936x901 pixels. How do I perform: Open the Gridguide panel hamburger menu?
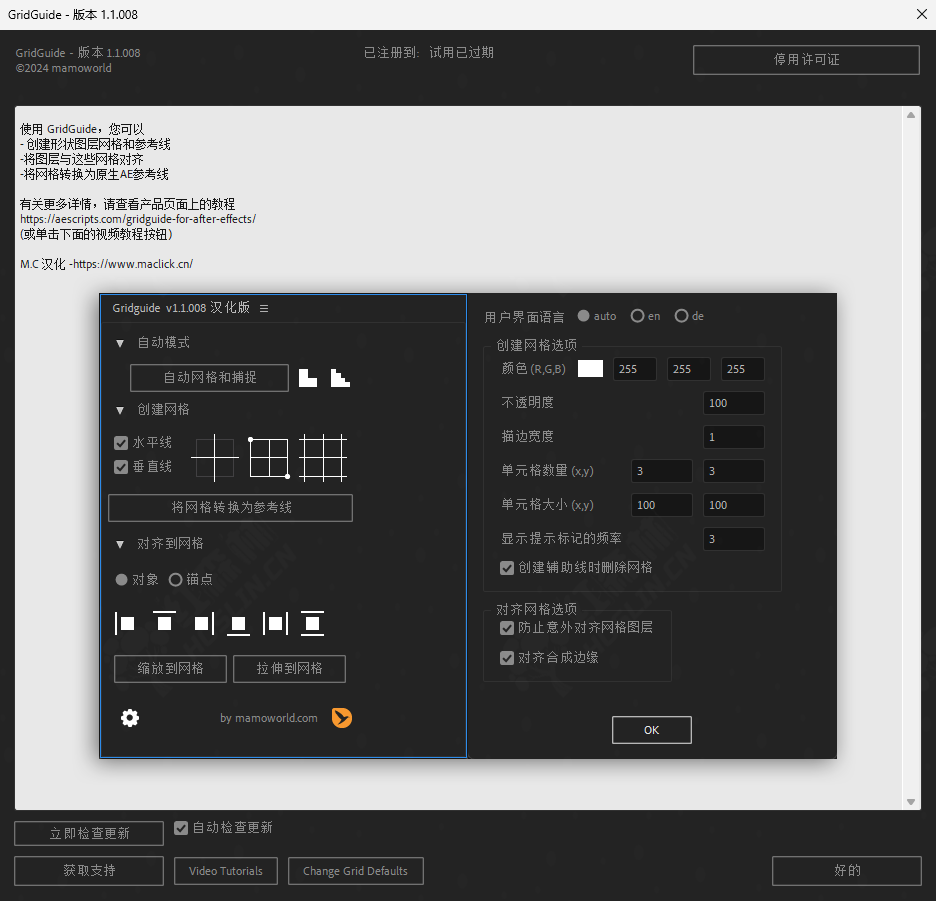(264, 308)
